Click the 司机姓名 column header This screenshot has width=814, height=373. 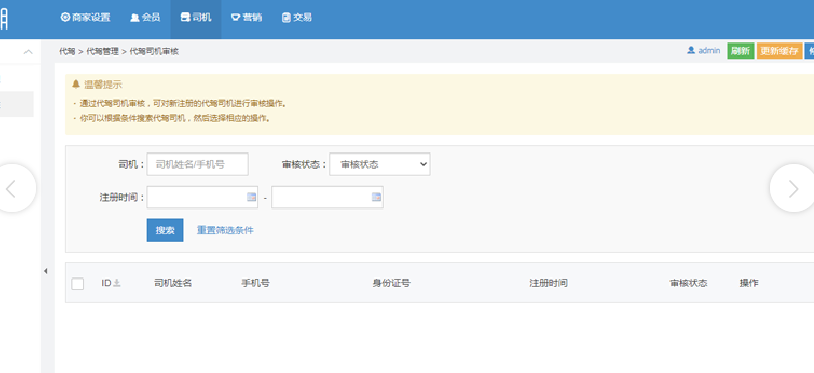pyautogui.click(x=173, y=283)
